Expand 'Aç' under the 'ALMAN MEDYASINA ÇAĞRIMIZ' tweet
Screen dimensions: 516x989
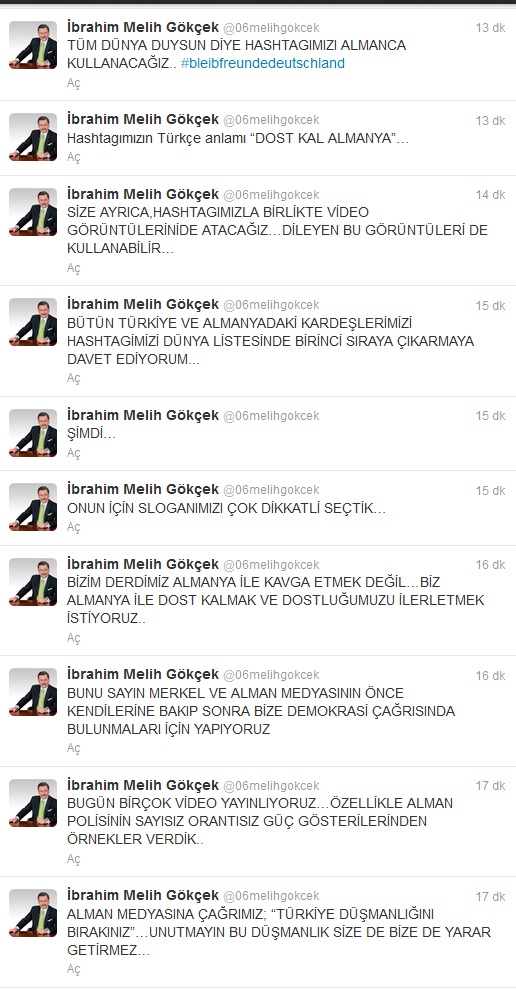tap(74, 969)
